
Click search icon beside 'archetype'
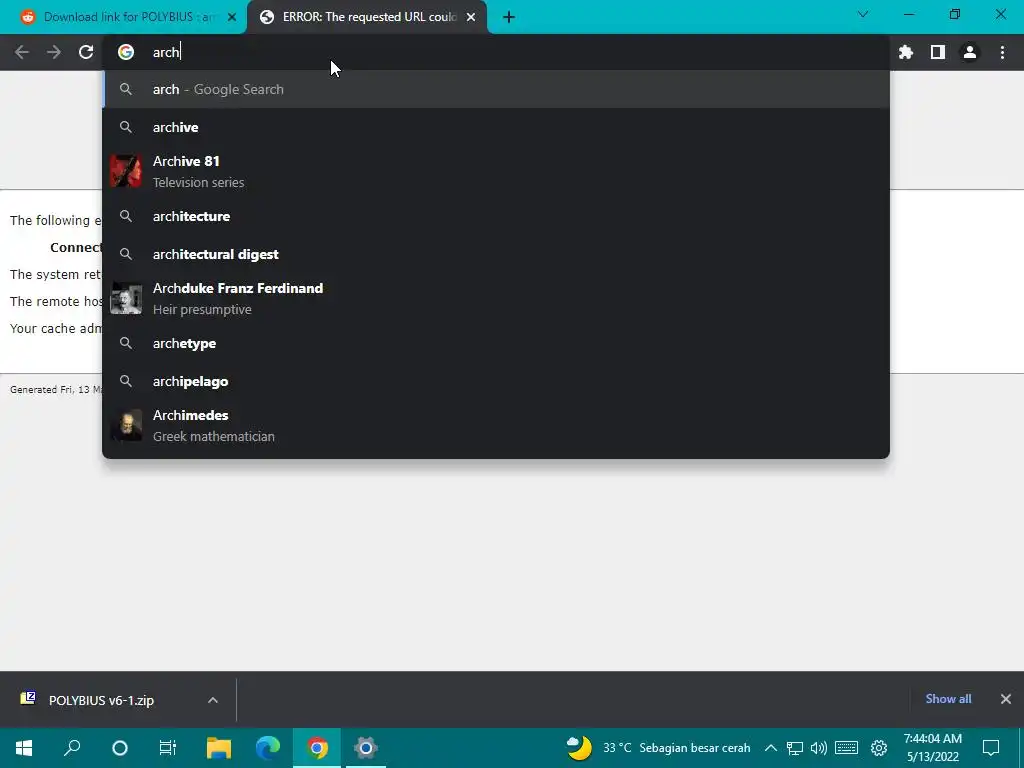point(126,344)
